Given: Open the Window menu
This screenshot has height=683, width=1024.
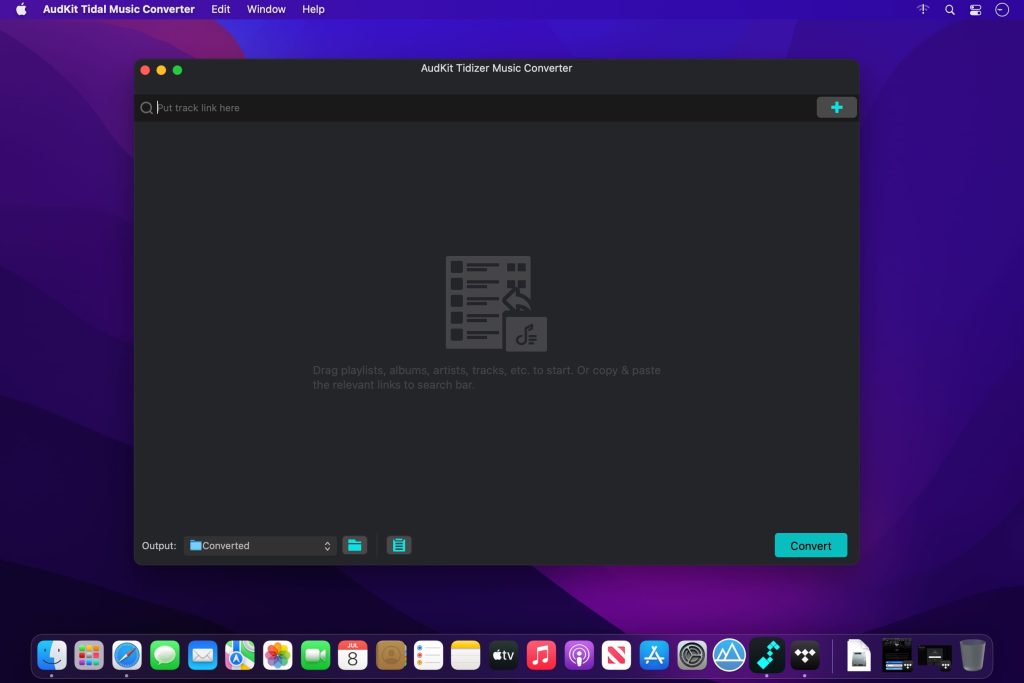Looking at the screenshot, I should [266, 9].
